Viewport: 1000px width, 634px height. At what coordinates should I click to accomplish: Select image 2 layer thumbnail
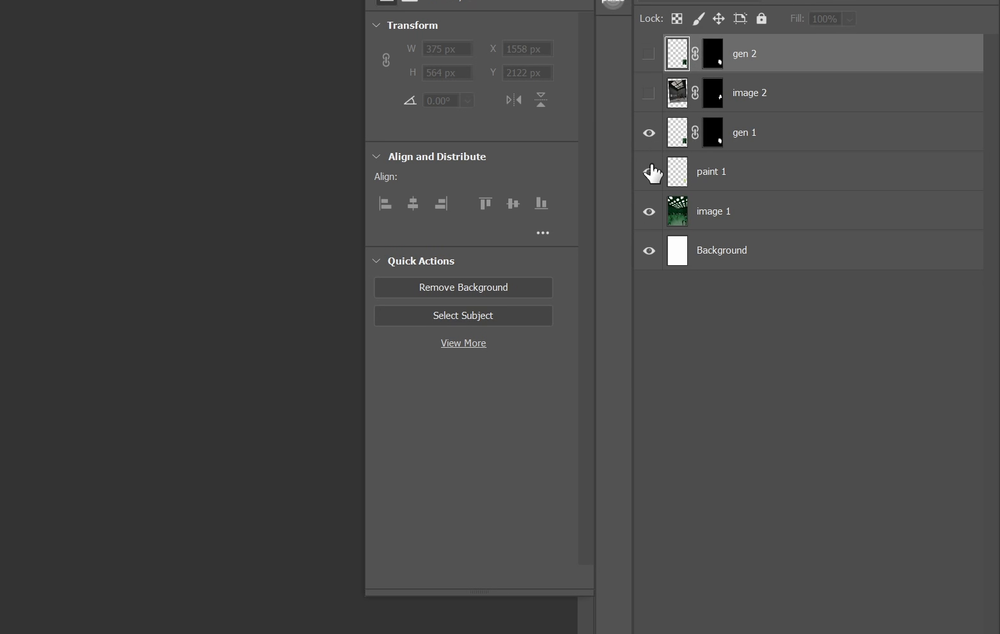(677, 93)
